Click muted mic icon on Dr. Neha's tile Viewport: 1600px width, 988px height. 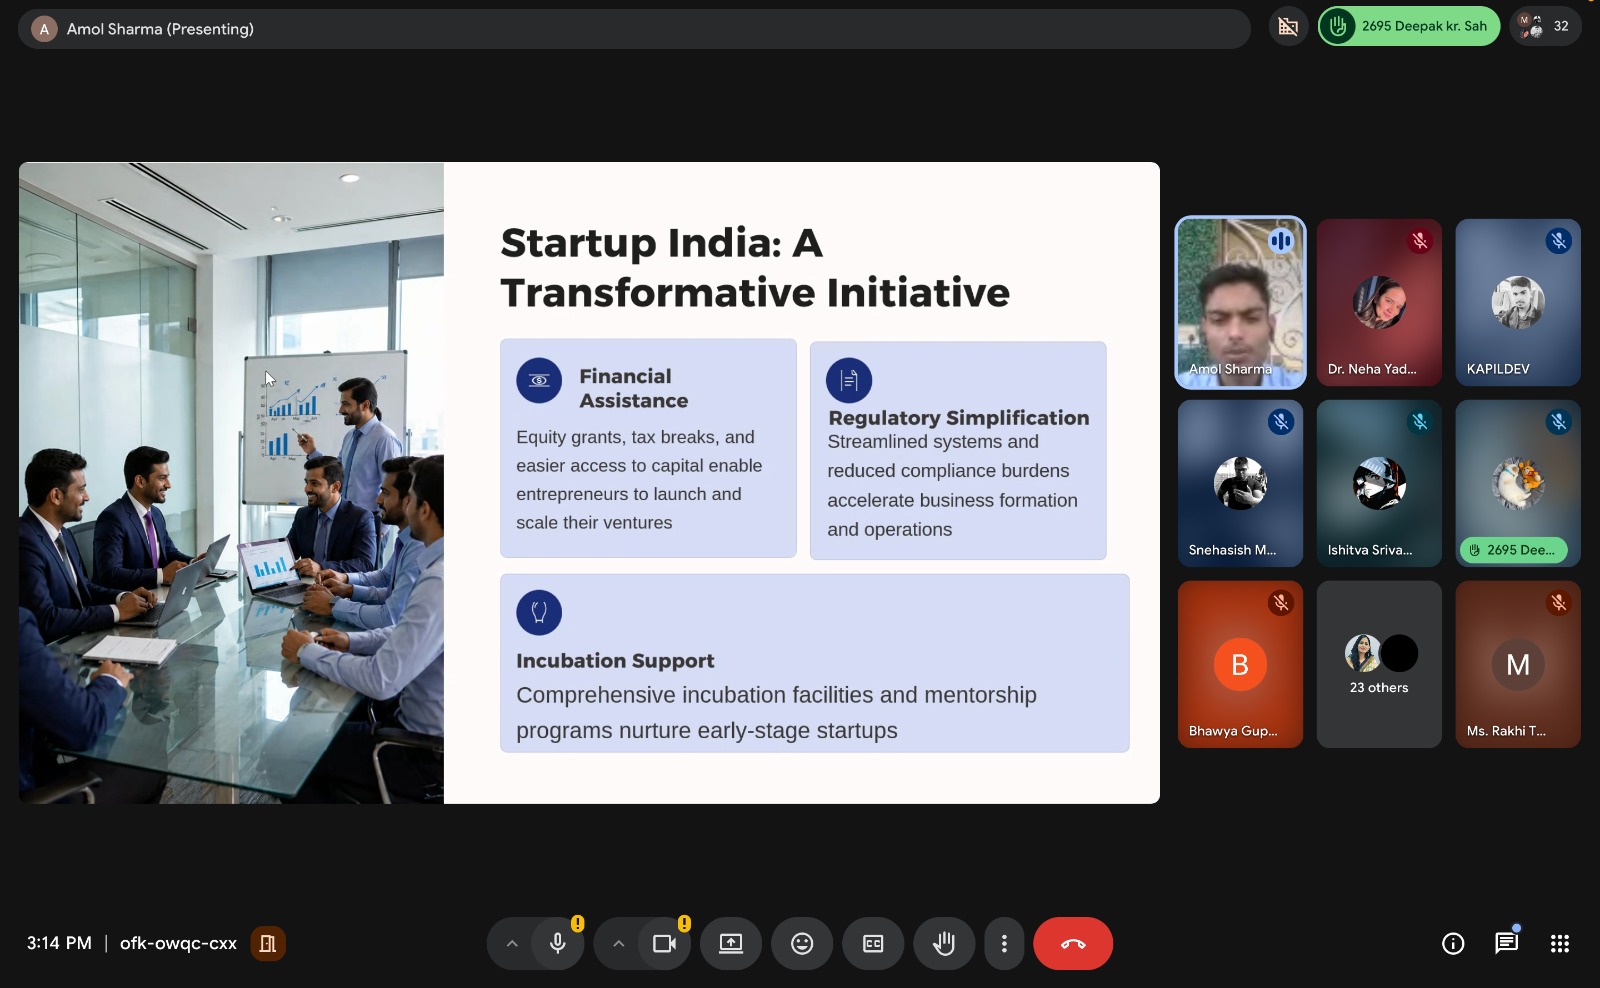[1420, 241]
